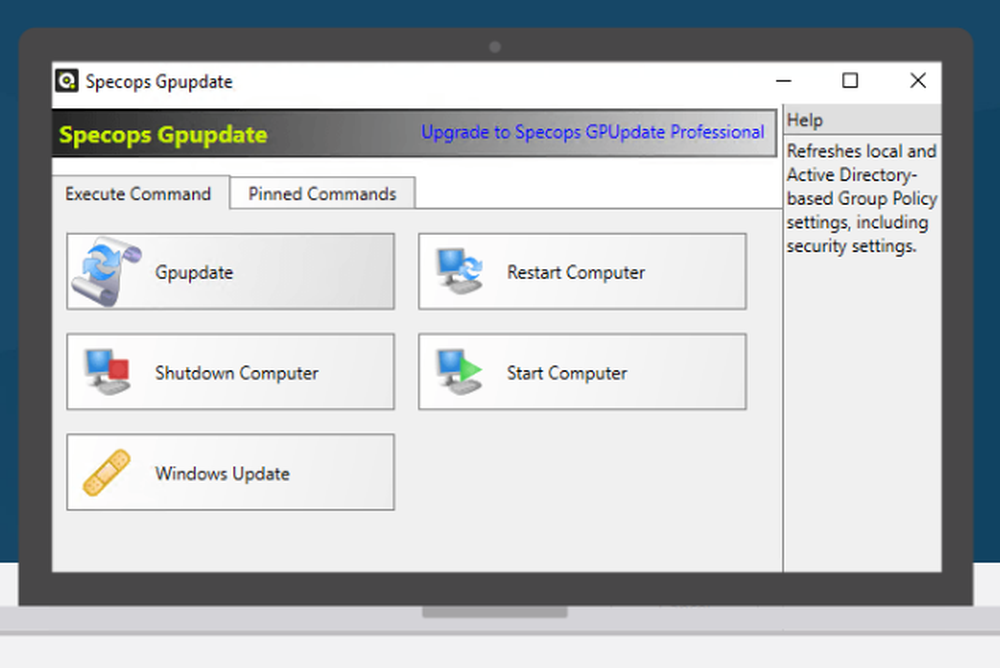Launch the Start Computer command
This screenshot has width=1000, height=668.
tap(582, 371)
